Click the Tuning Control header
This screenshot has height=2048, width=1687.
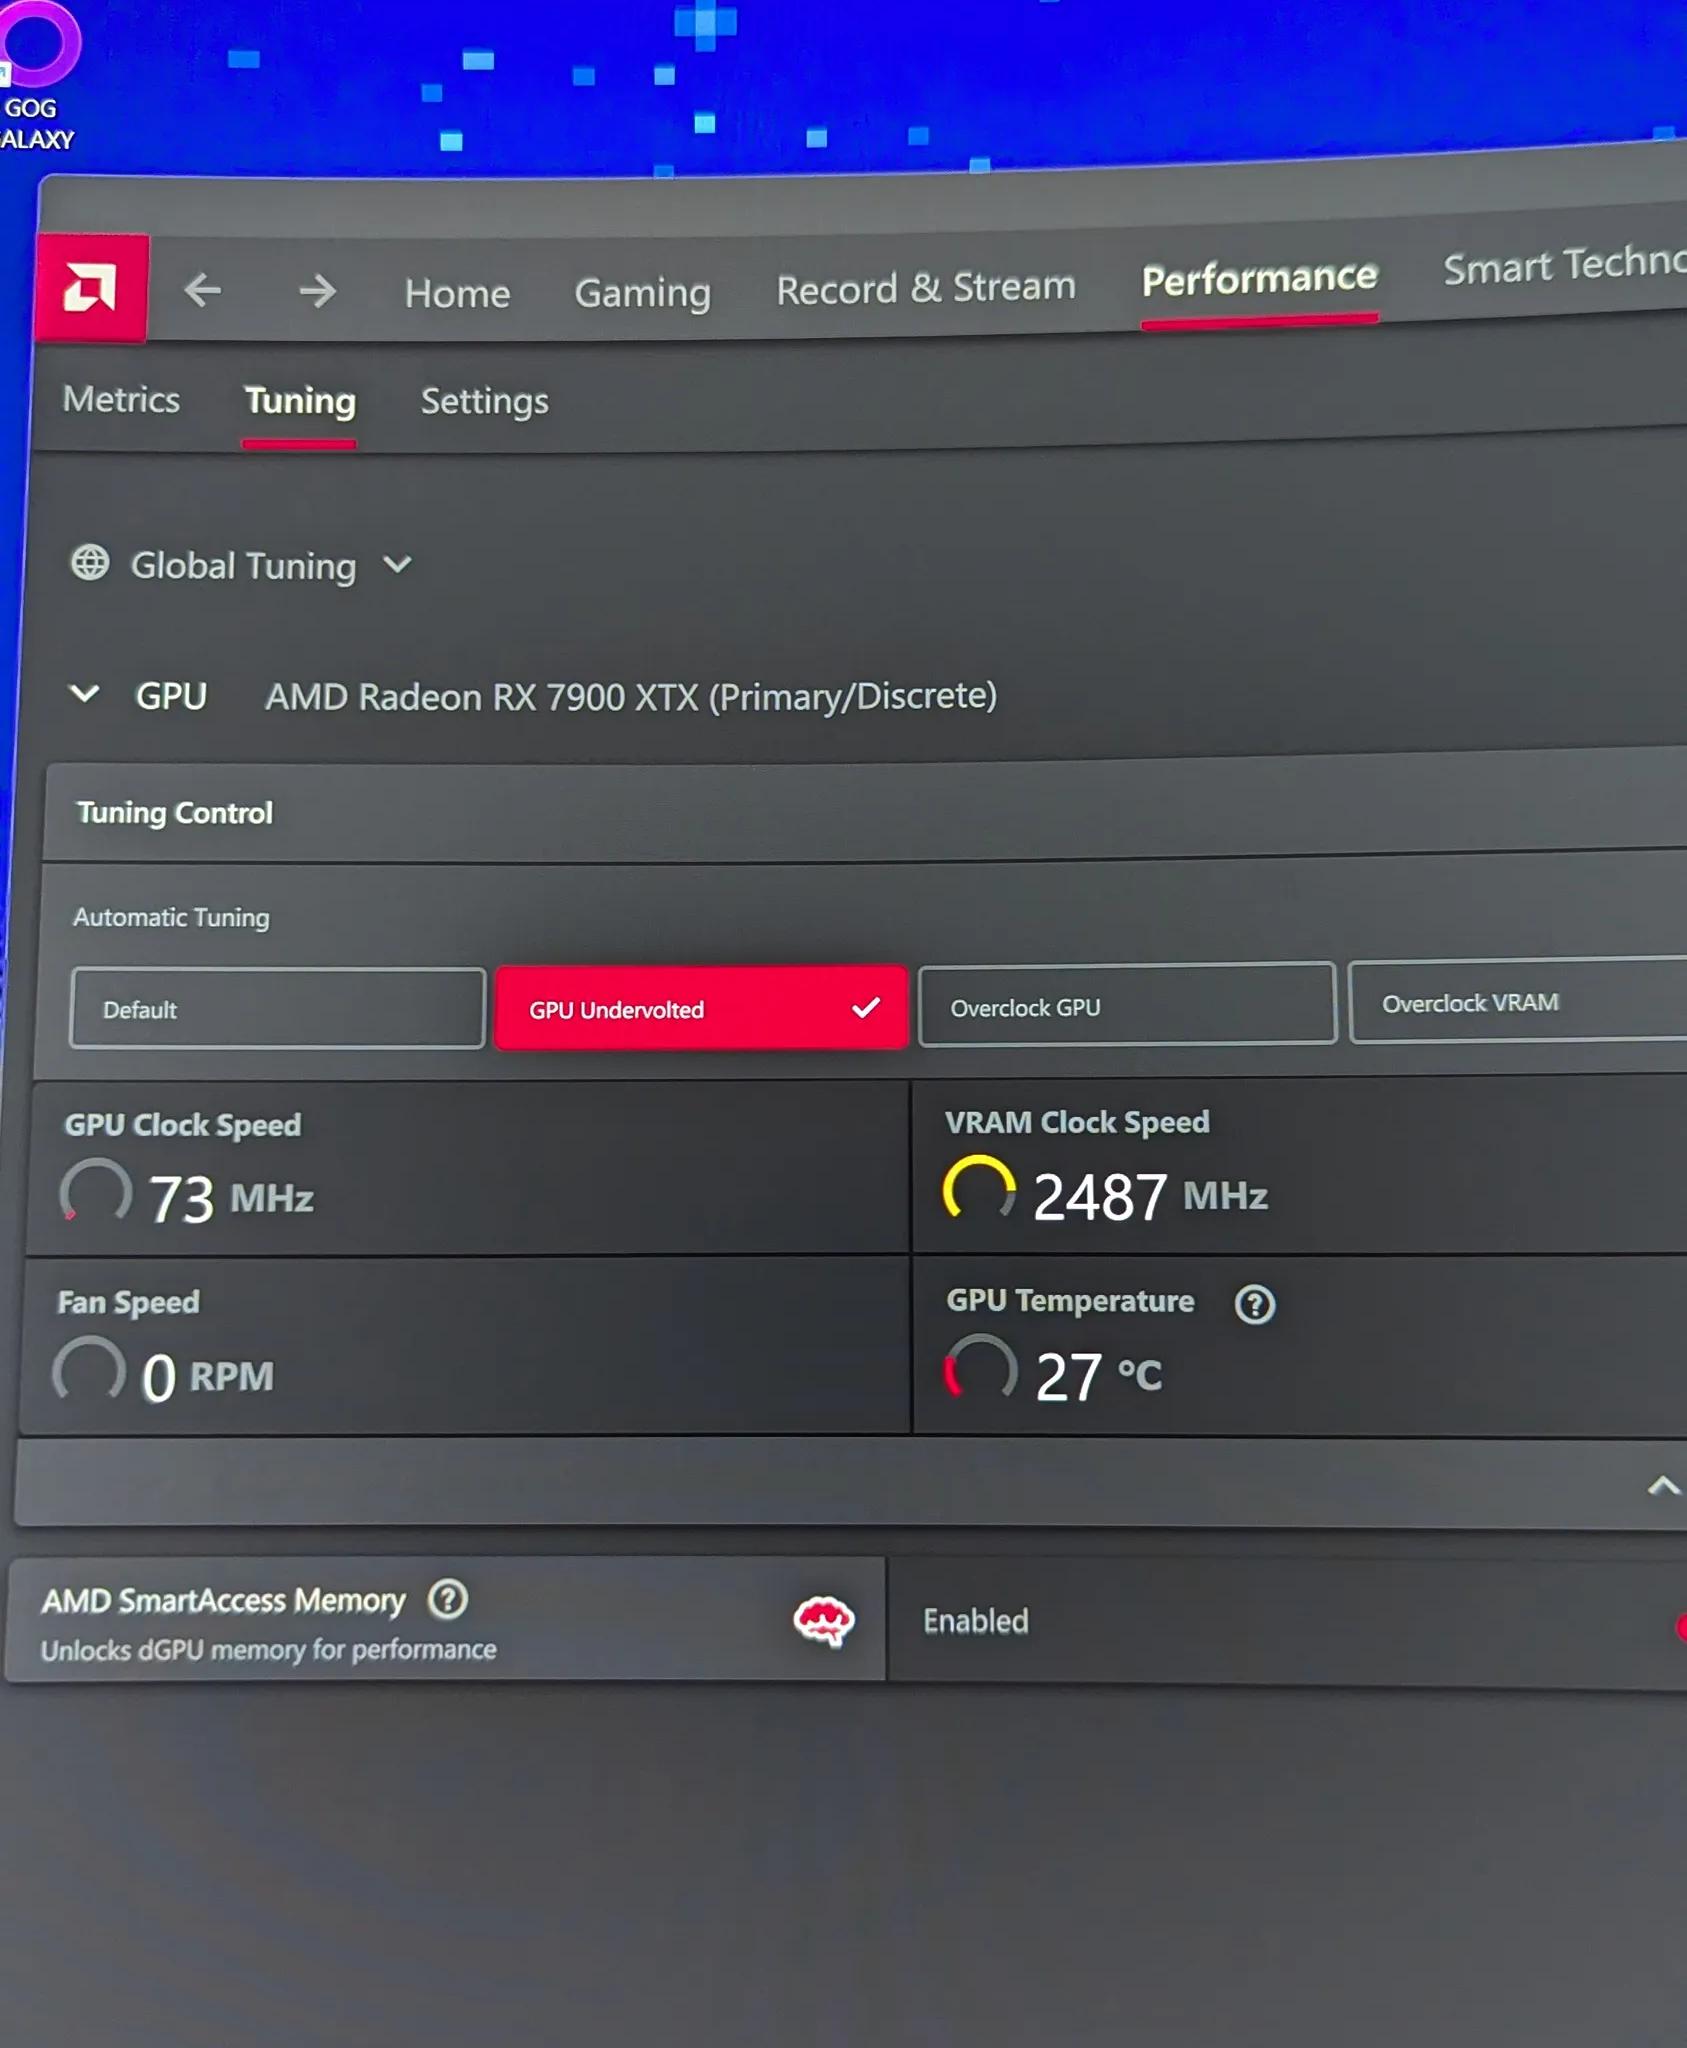tap(174, 813)
